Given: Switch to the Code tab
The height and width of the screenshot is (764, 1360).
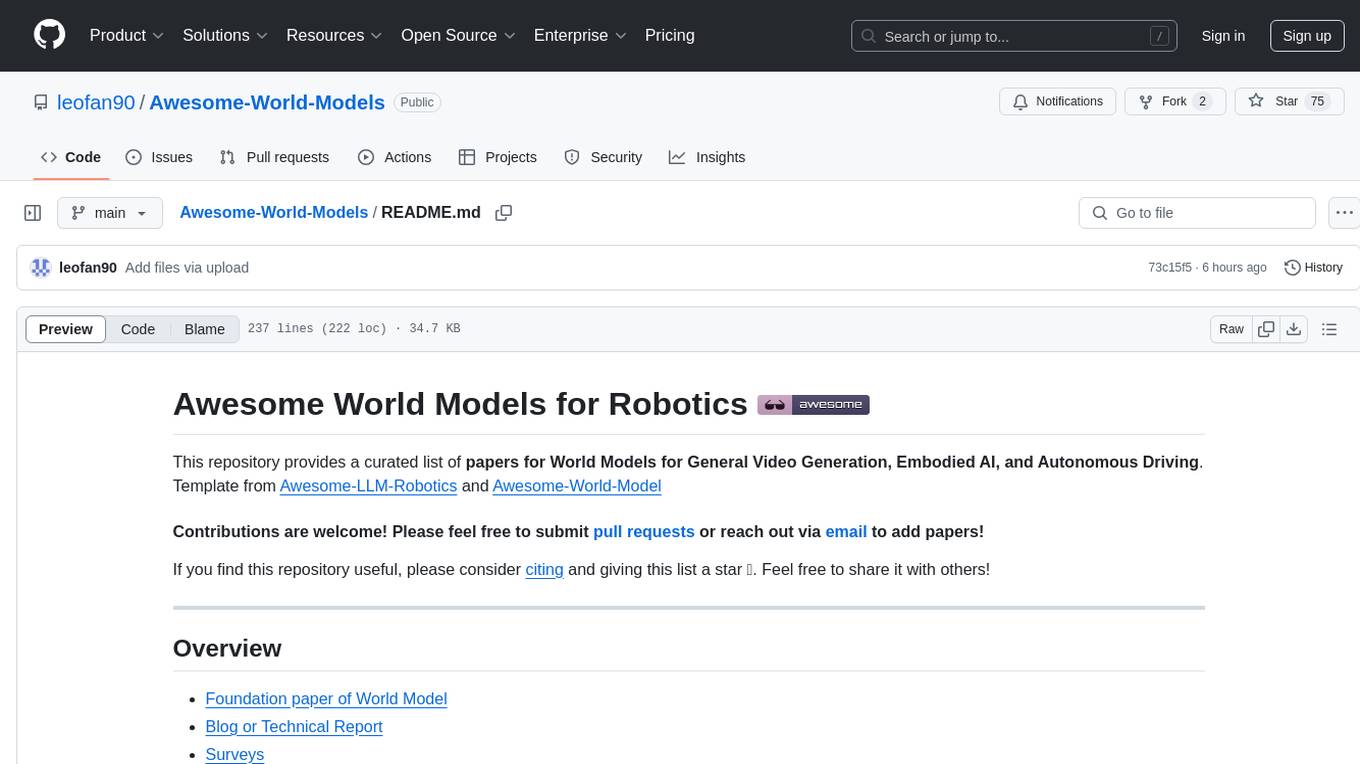Looking at the screenshot, I should tap(70, 157).
